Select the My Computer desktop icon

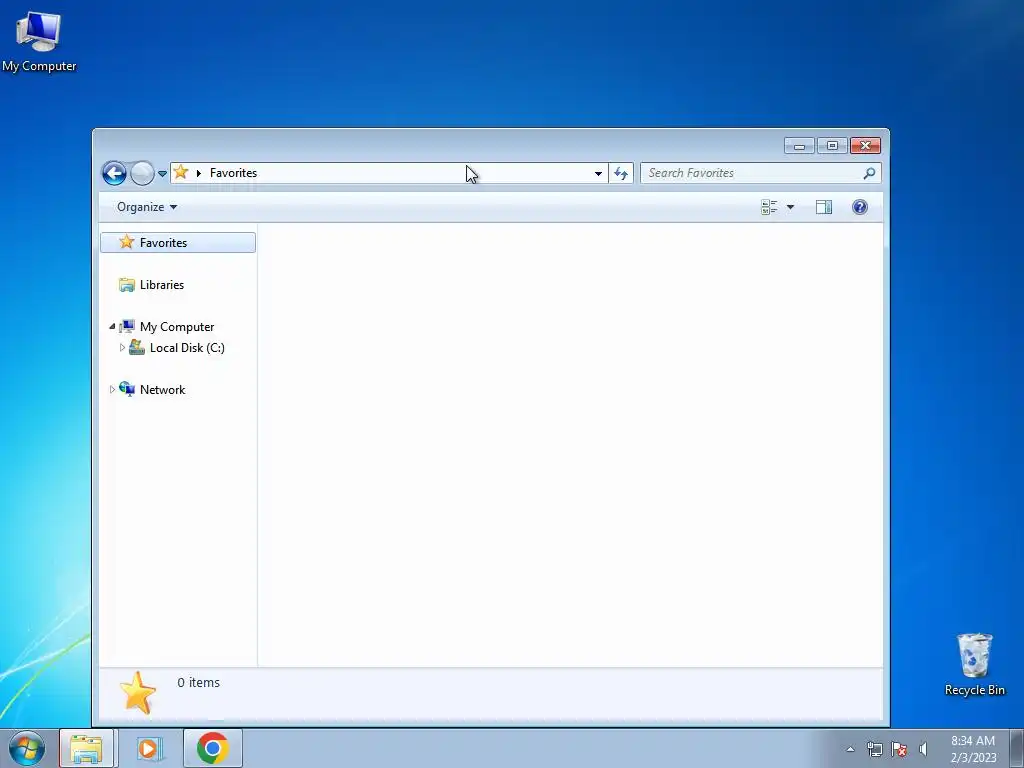[x=39, y=41]
